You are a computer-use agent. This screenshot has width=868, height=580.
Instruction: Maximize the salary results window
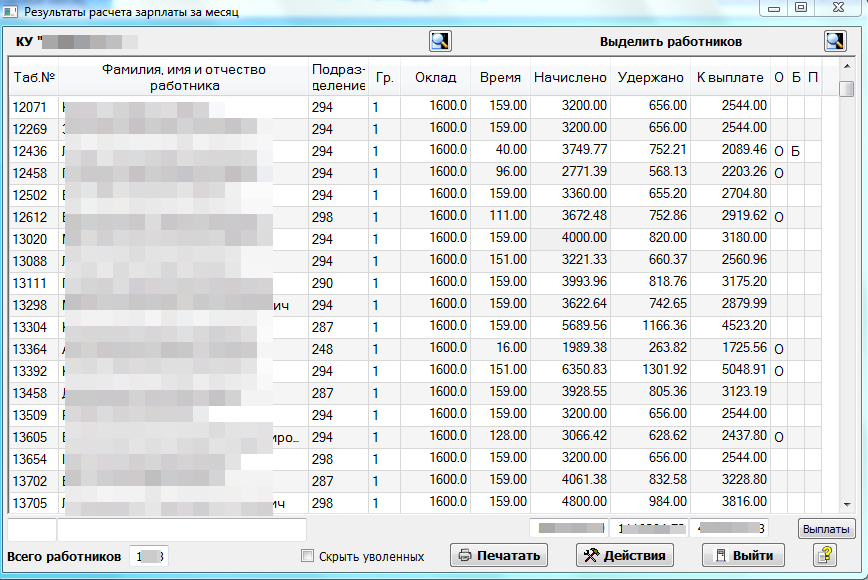point(800,8)
